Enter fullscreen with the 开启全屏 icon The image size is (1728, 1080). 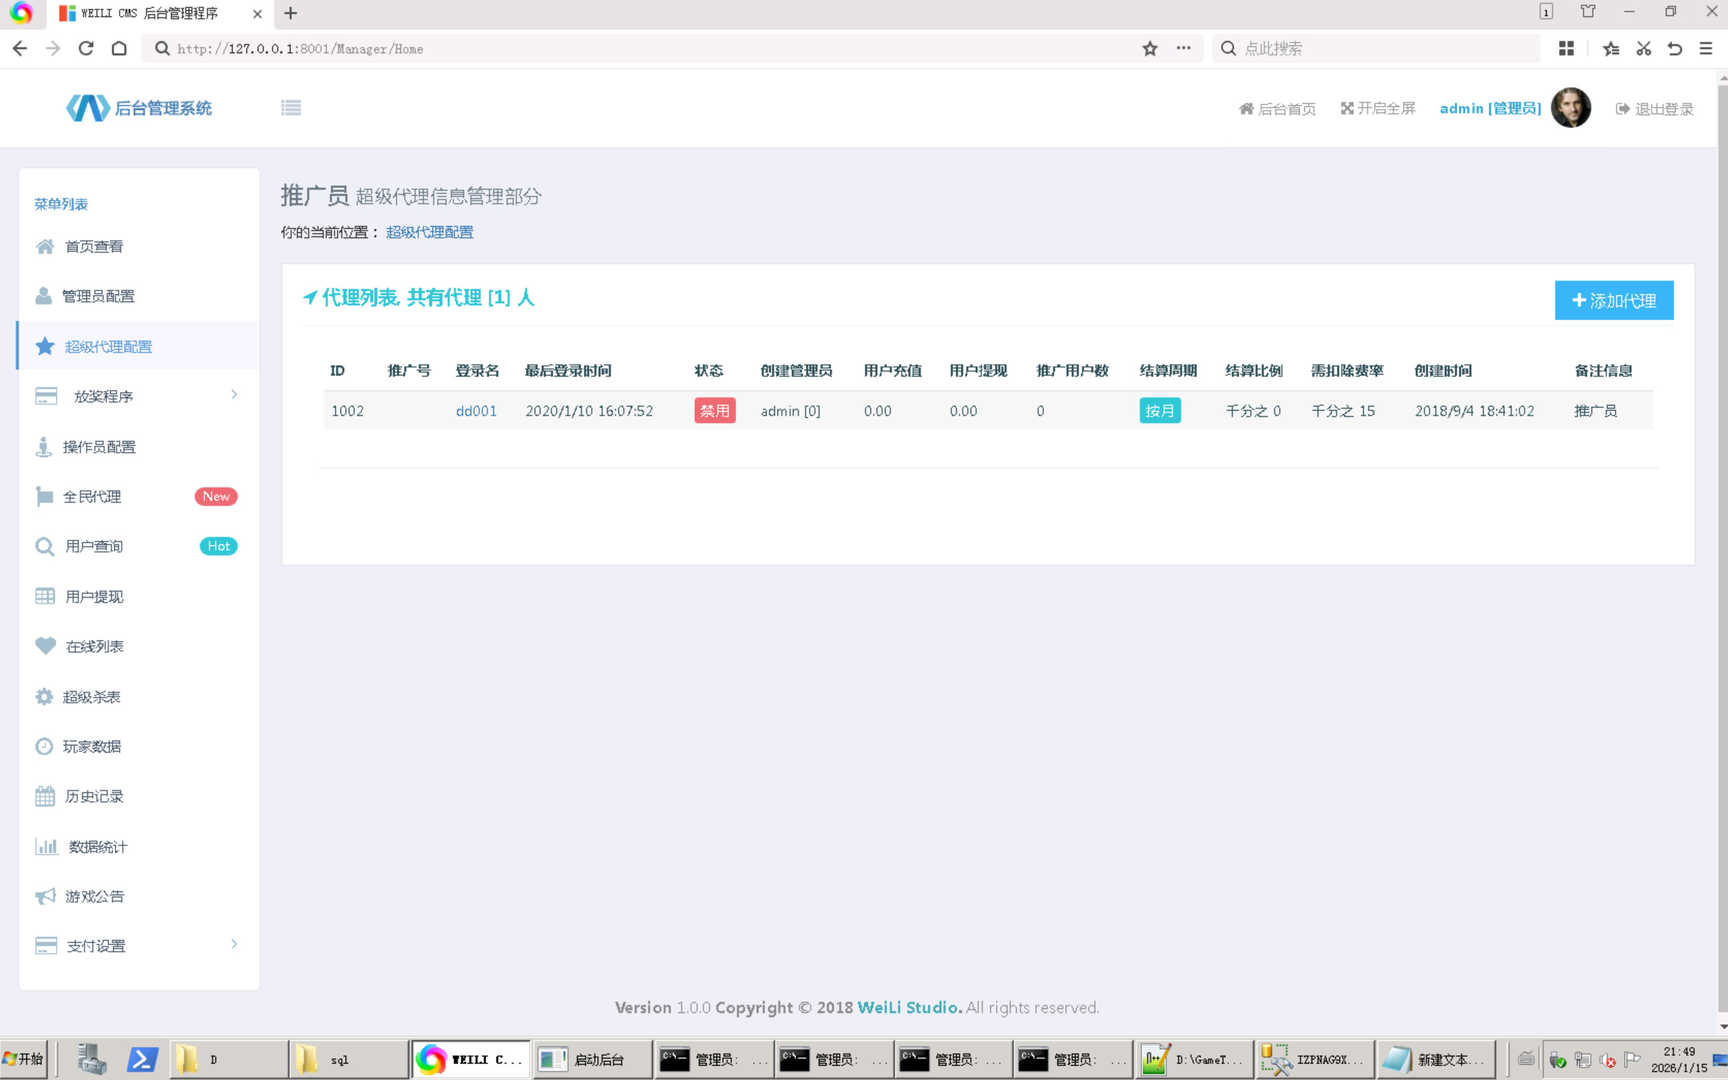tap(1347, 108)
